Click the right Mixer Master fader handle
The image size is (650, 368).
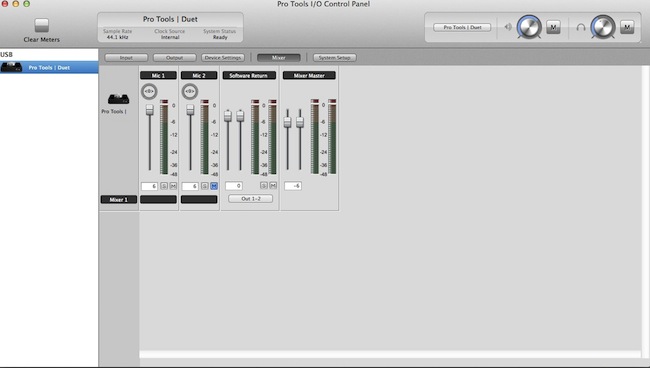tap(300, 122)
